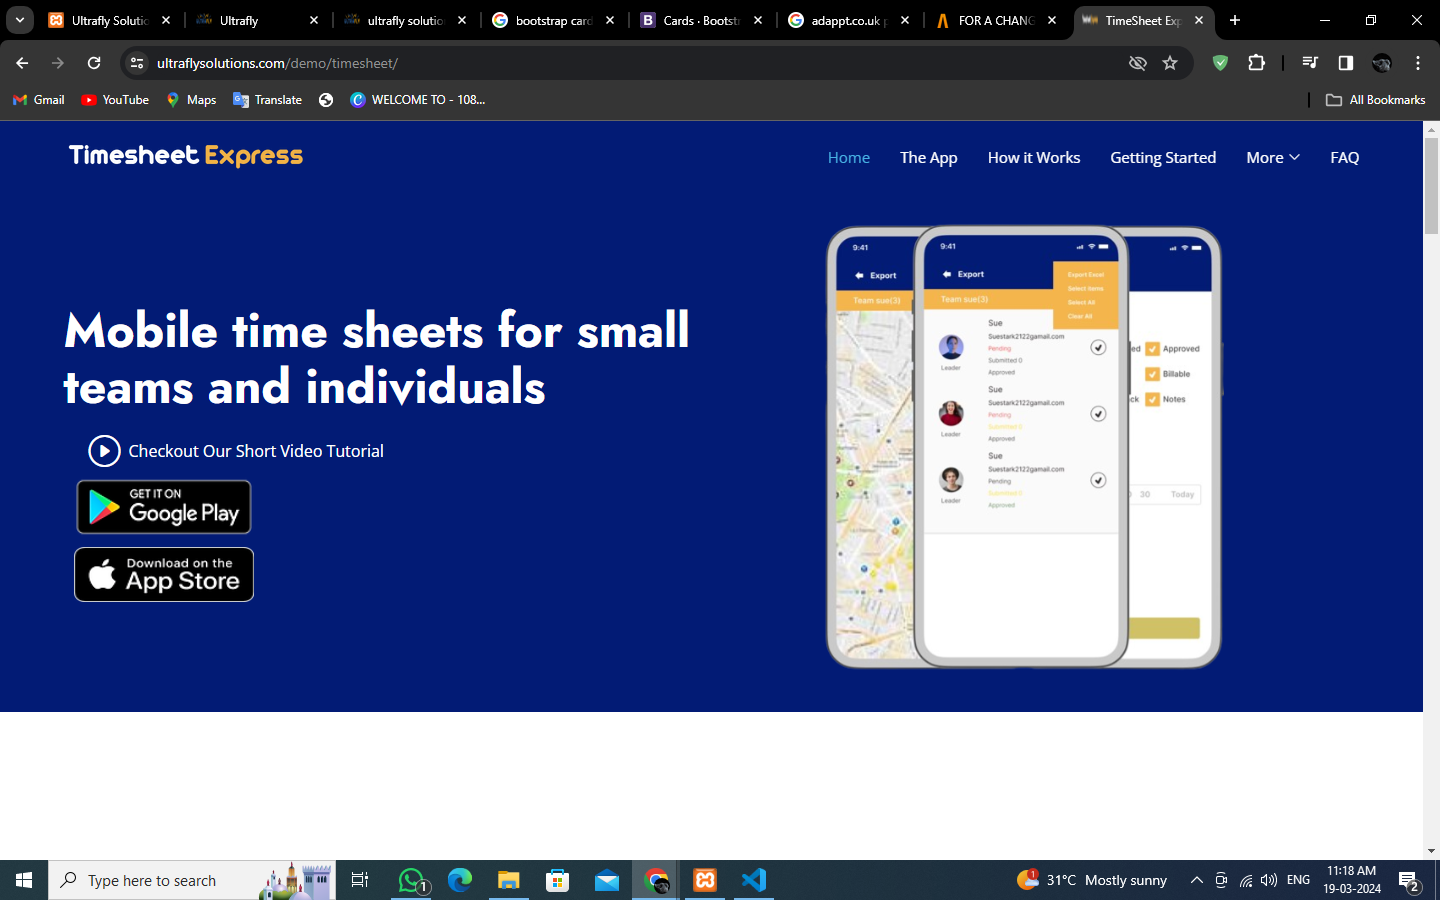Image resolution: width=1440 pixels, height=900 pixels.
Task: Bookmark this page with the star icon
Action: coord(1170,63)
